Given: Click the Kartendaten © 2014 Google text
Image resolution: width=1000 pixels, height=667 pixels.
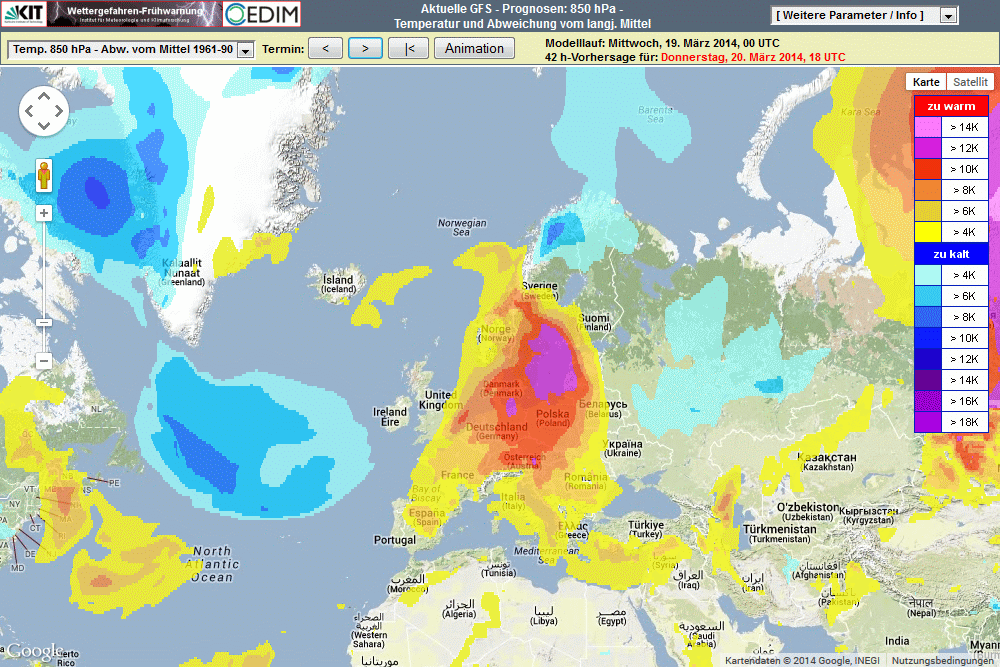Looking at the screenshot, I should 802,661.
